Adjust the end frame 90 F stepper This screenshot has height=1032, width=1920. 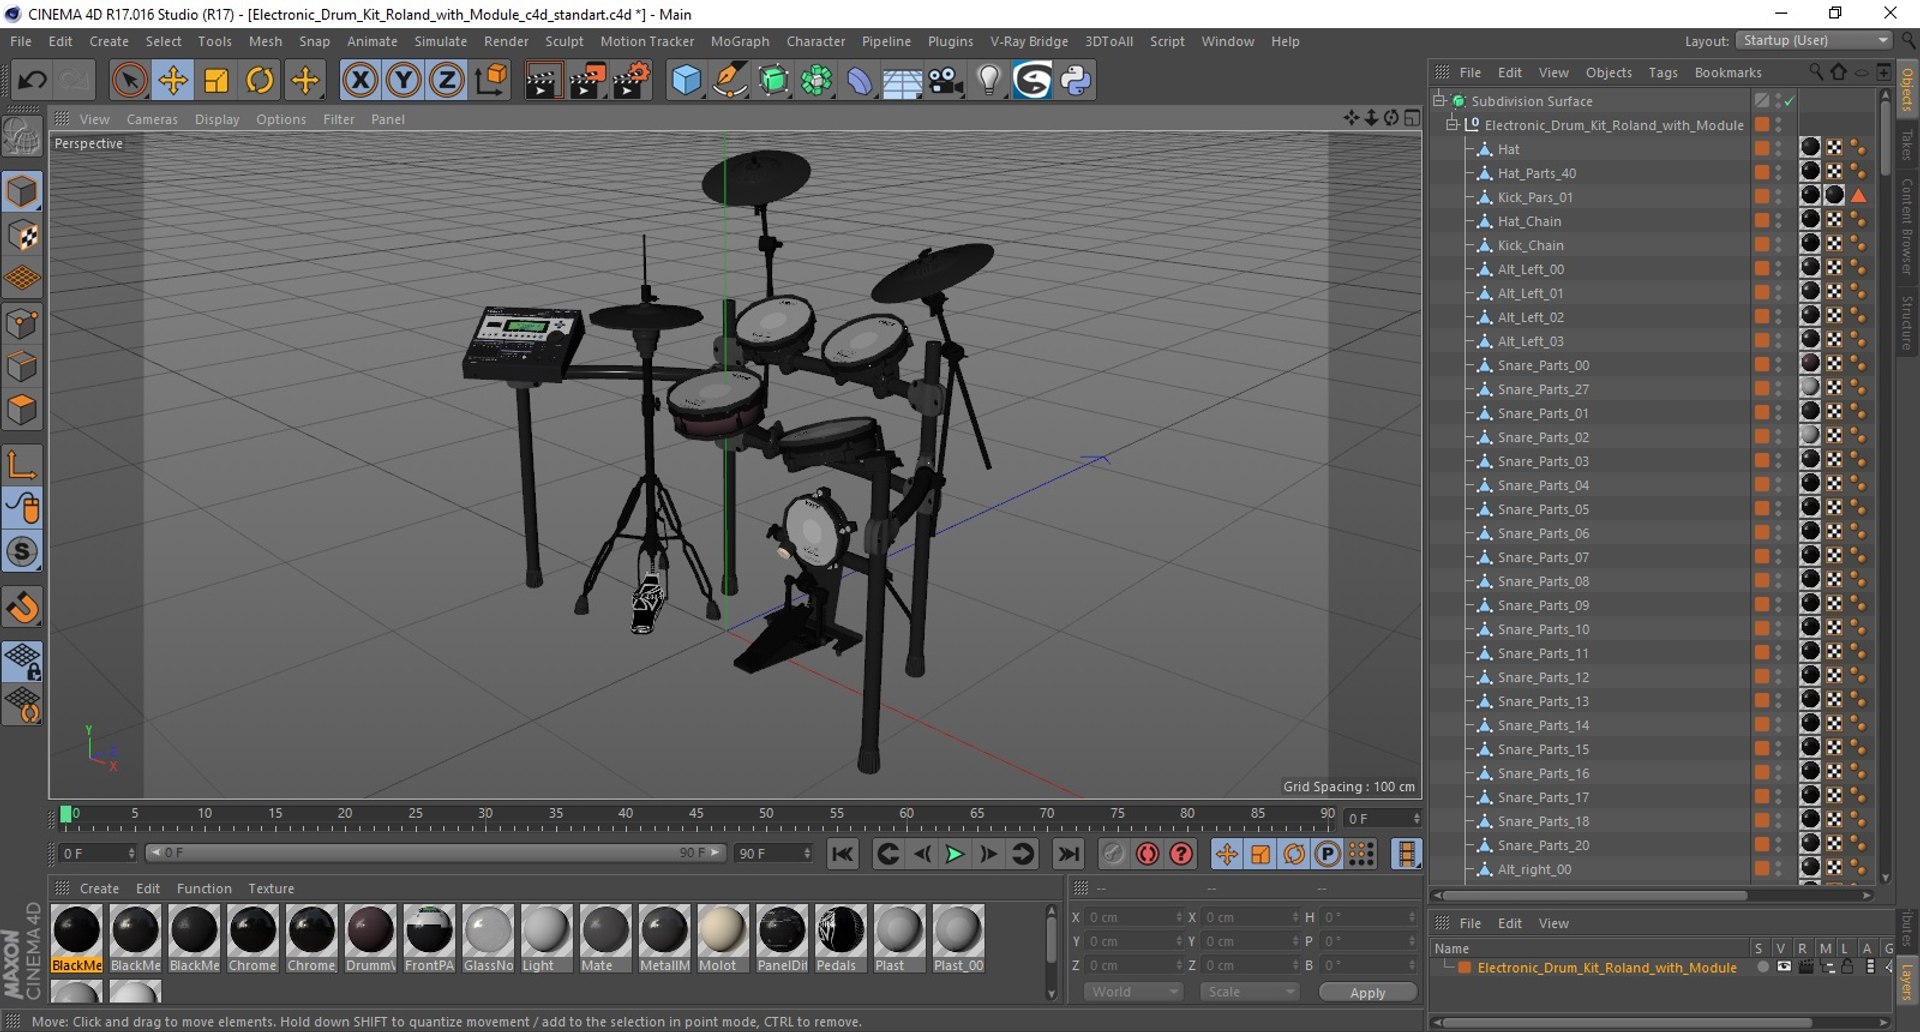(x=807, y=853)
